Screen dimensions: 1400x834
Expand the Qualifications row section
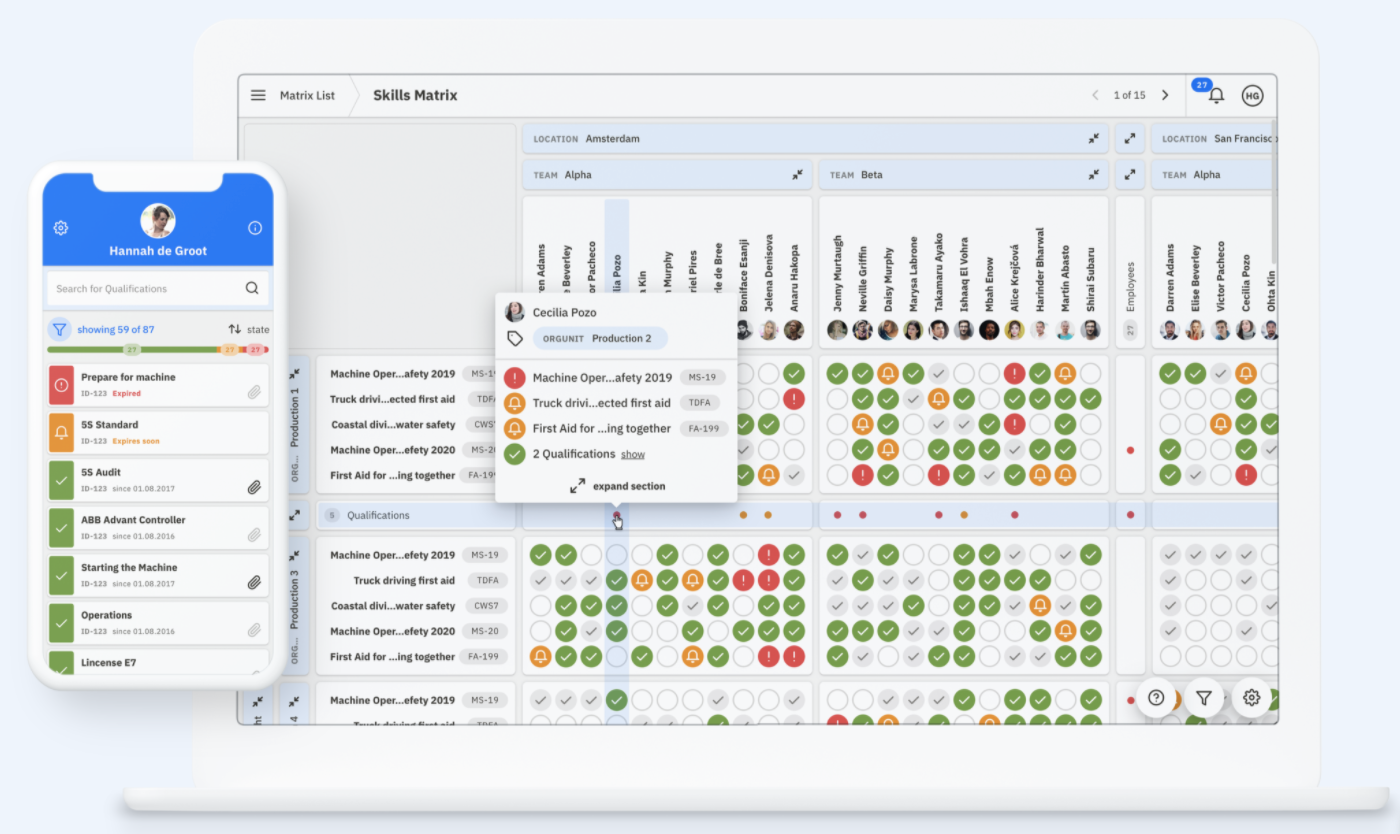(x=295, y=516)
